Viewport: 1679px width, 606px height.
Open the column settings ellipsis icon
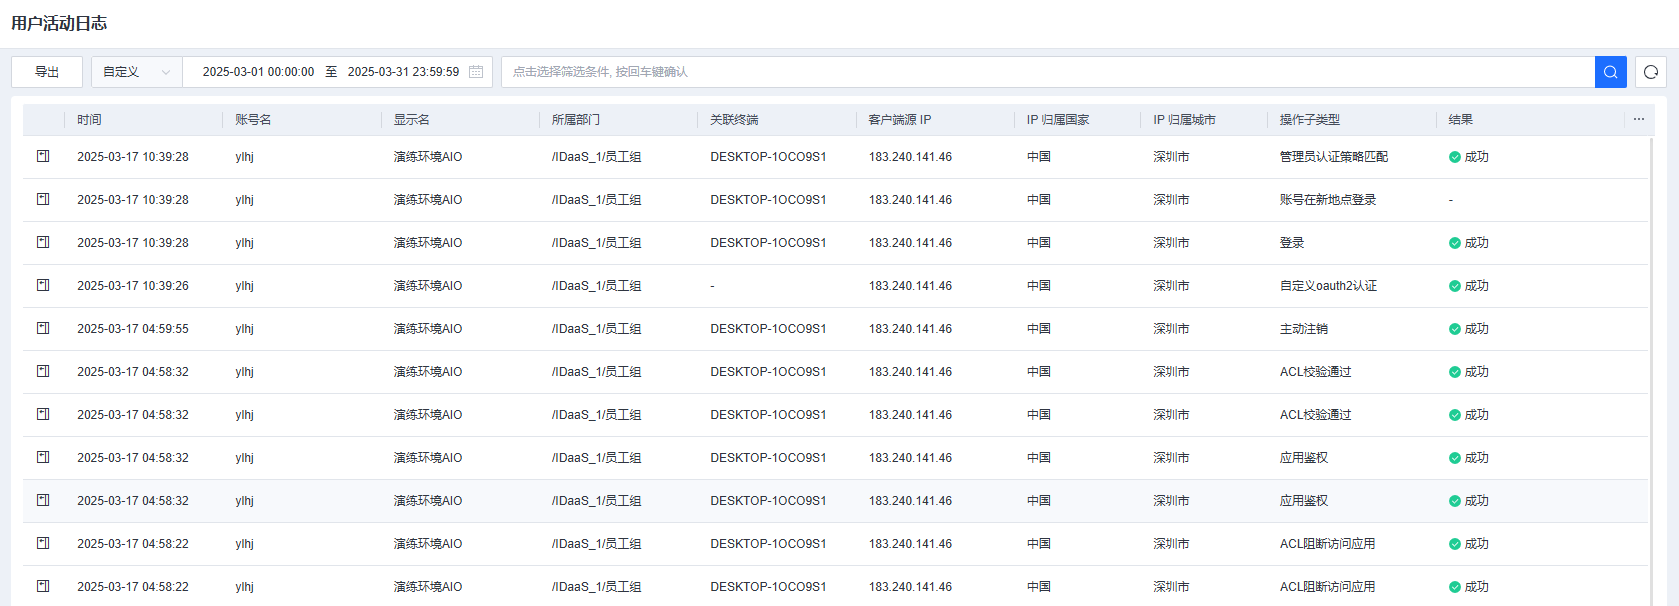[1638, 119]
